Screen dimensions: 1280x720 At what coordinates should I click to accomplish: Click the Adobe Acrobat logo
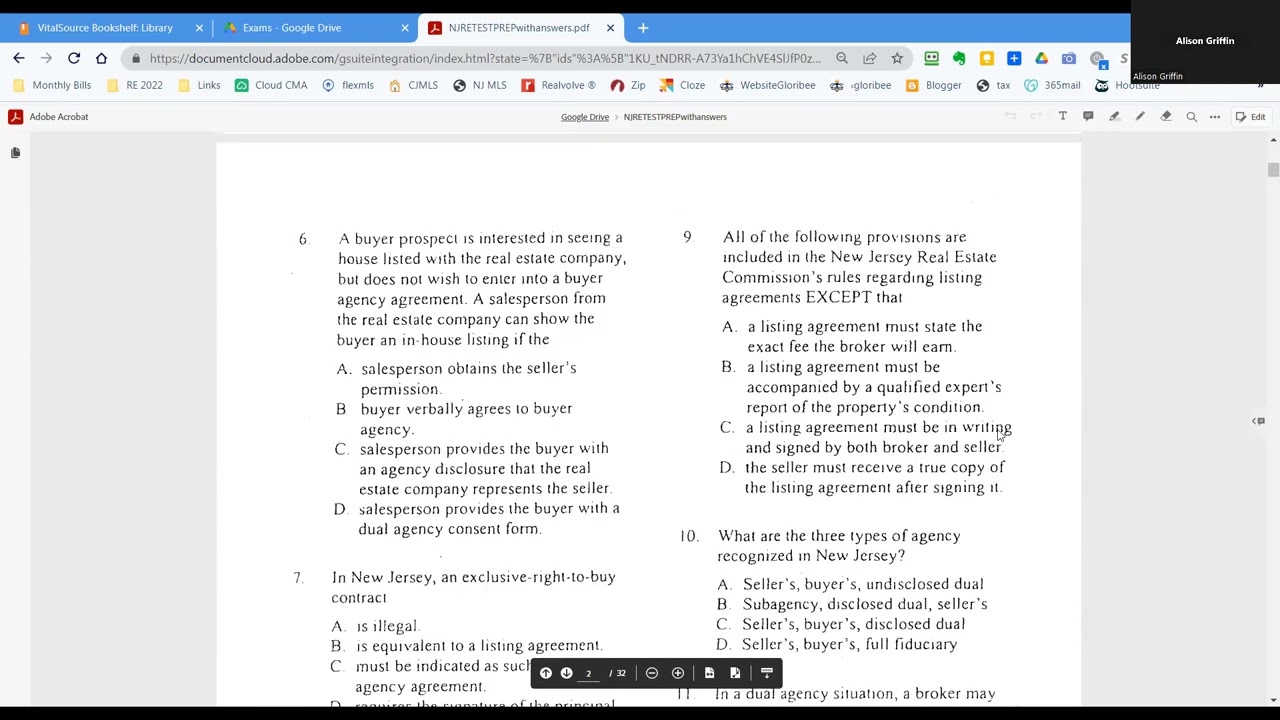16,117
